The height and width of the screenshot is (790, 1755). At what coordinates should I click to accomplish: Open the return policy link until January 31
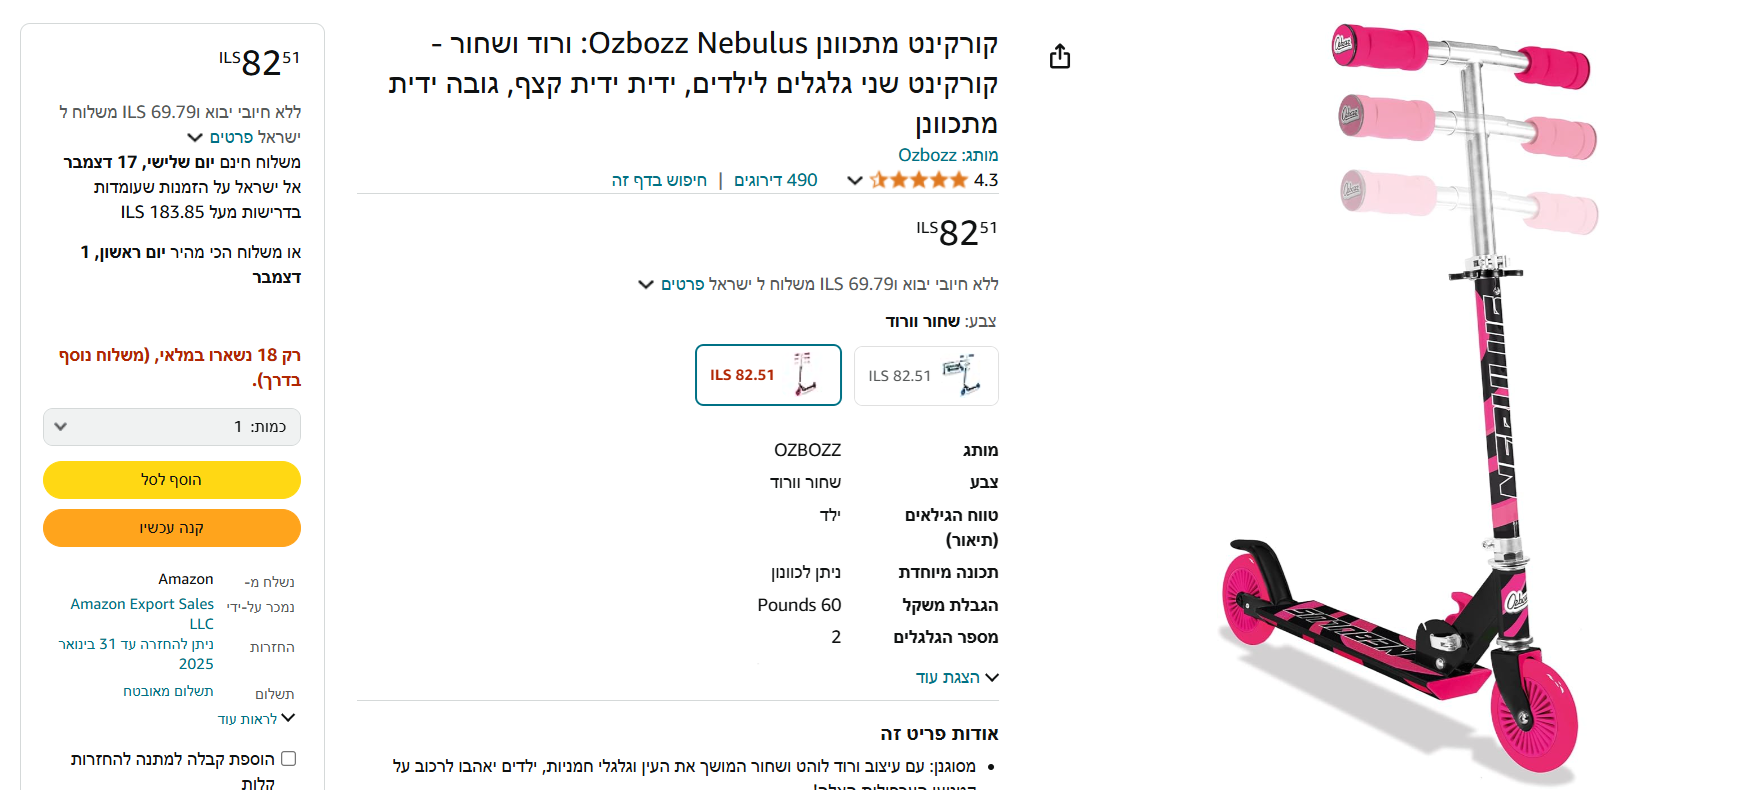pos(137,653)
